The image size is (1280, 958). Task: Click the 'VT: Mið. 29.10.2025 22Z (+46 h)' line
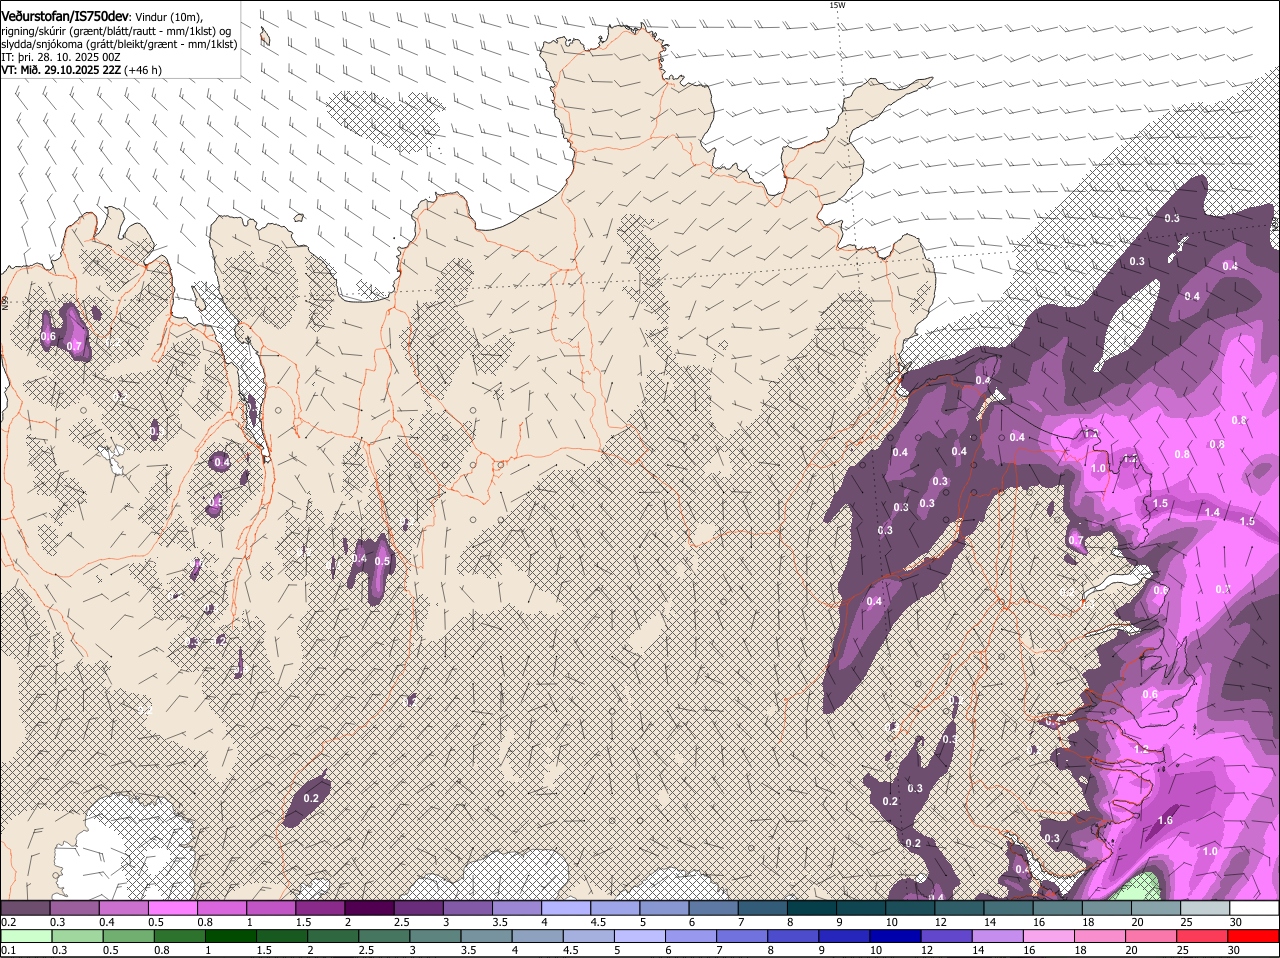81,70
